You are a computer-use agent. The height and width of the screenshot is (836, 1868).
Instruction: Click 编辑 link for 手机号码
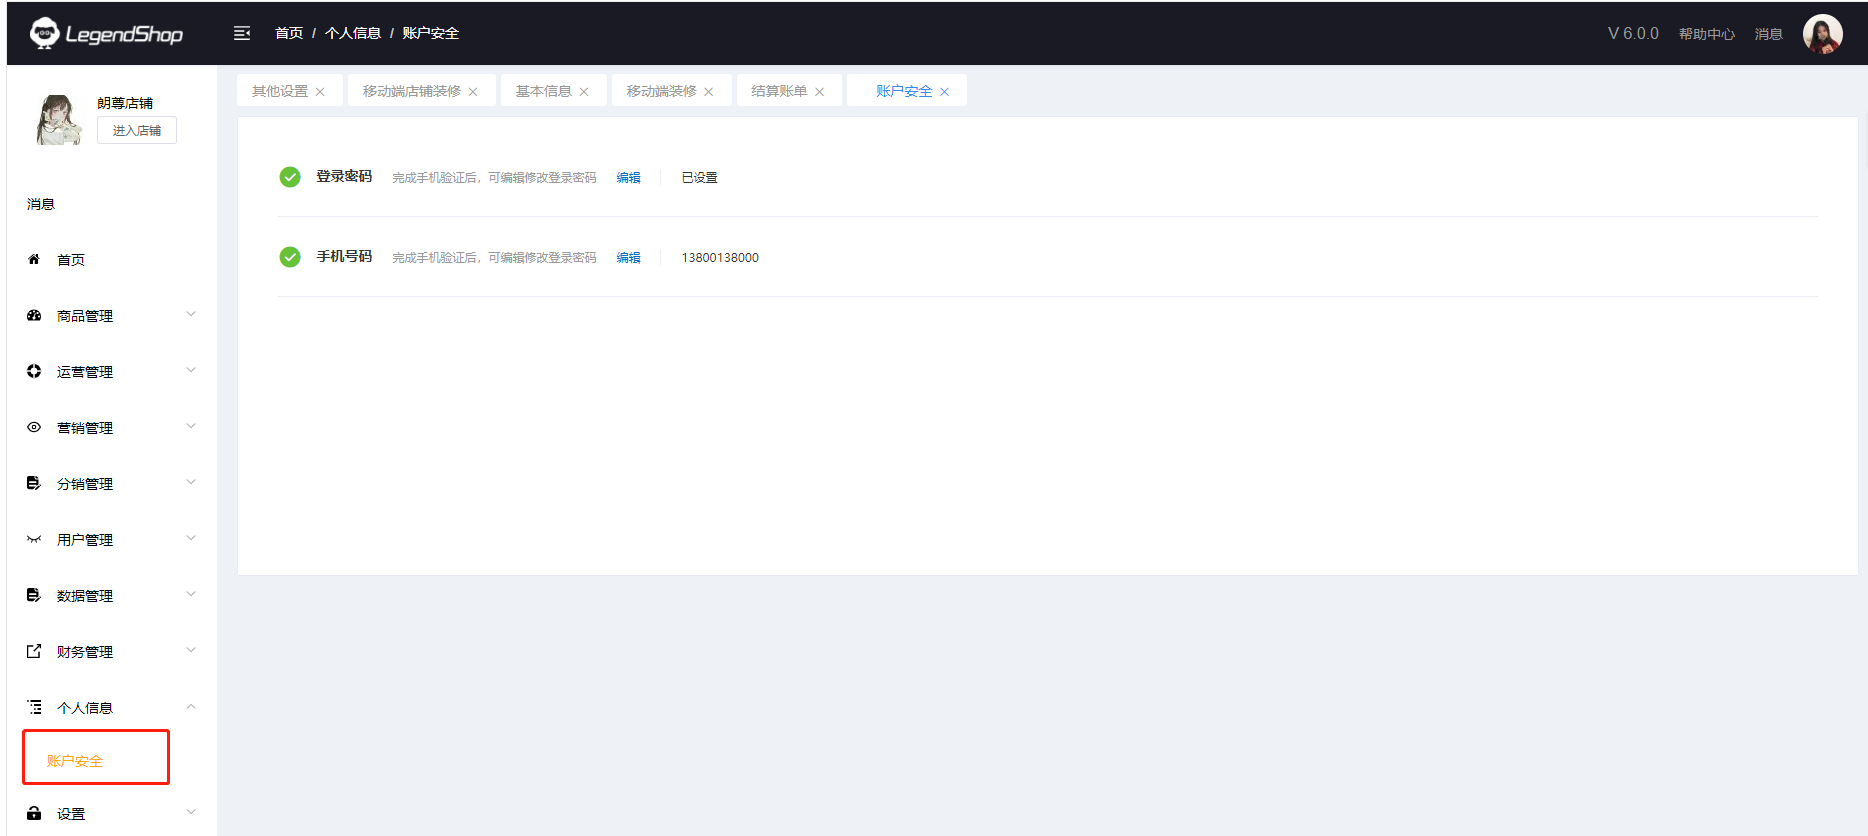[x=628, y=258]
